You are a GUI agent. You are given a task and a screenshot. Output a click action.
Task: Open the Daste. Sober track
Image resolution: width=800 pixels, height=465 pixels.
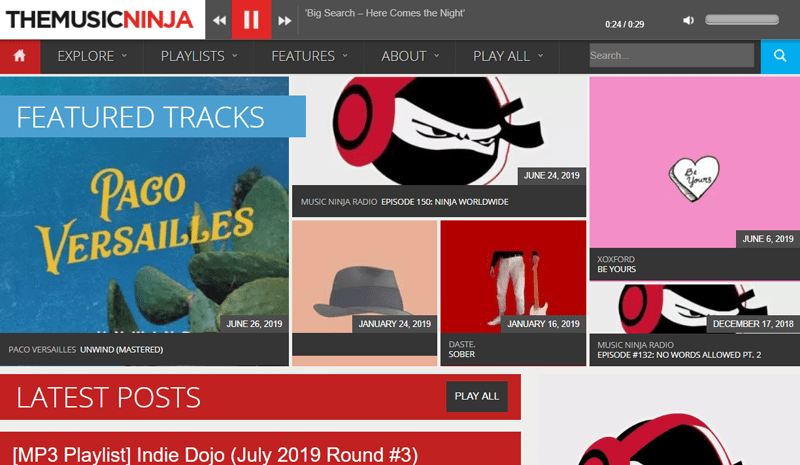click(462, 349)
